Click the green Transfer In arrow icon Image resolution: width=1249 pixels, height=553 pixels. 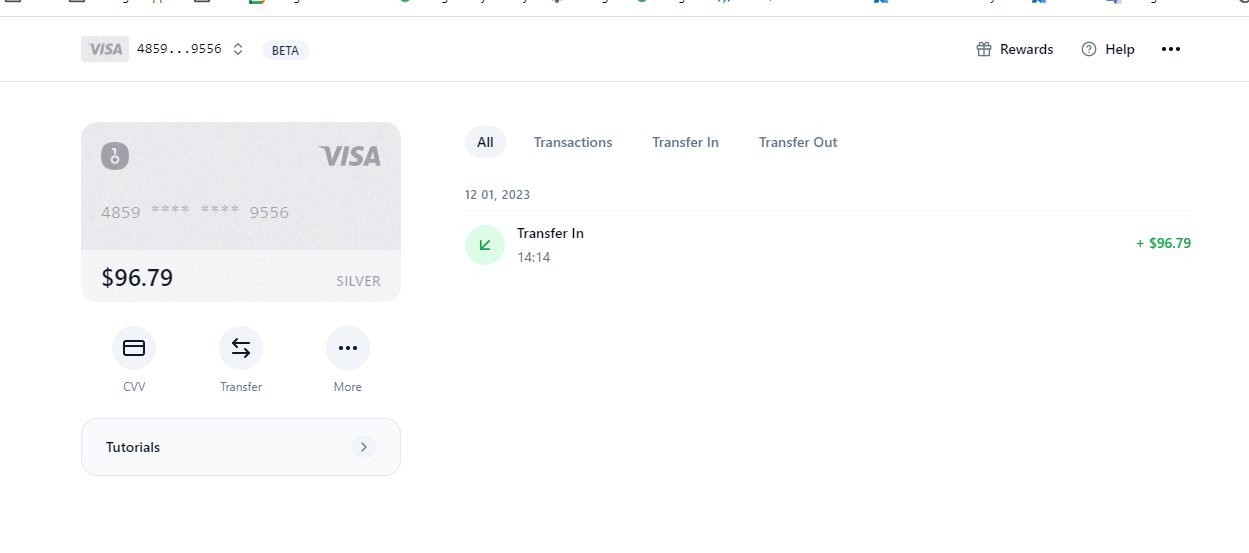coord(485,245)
